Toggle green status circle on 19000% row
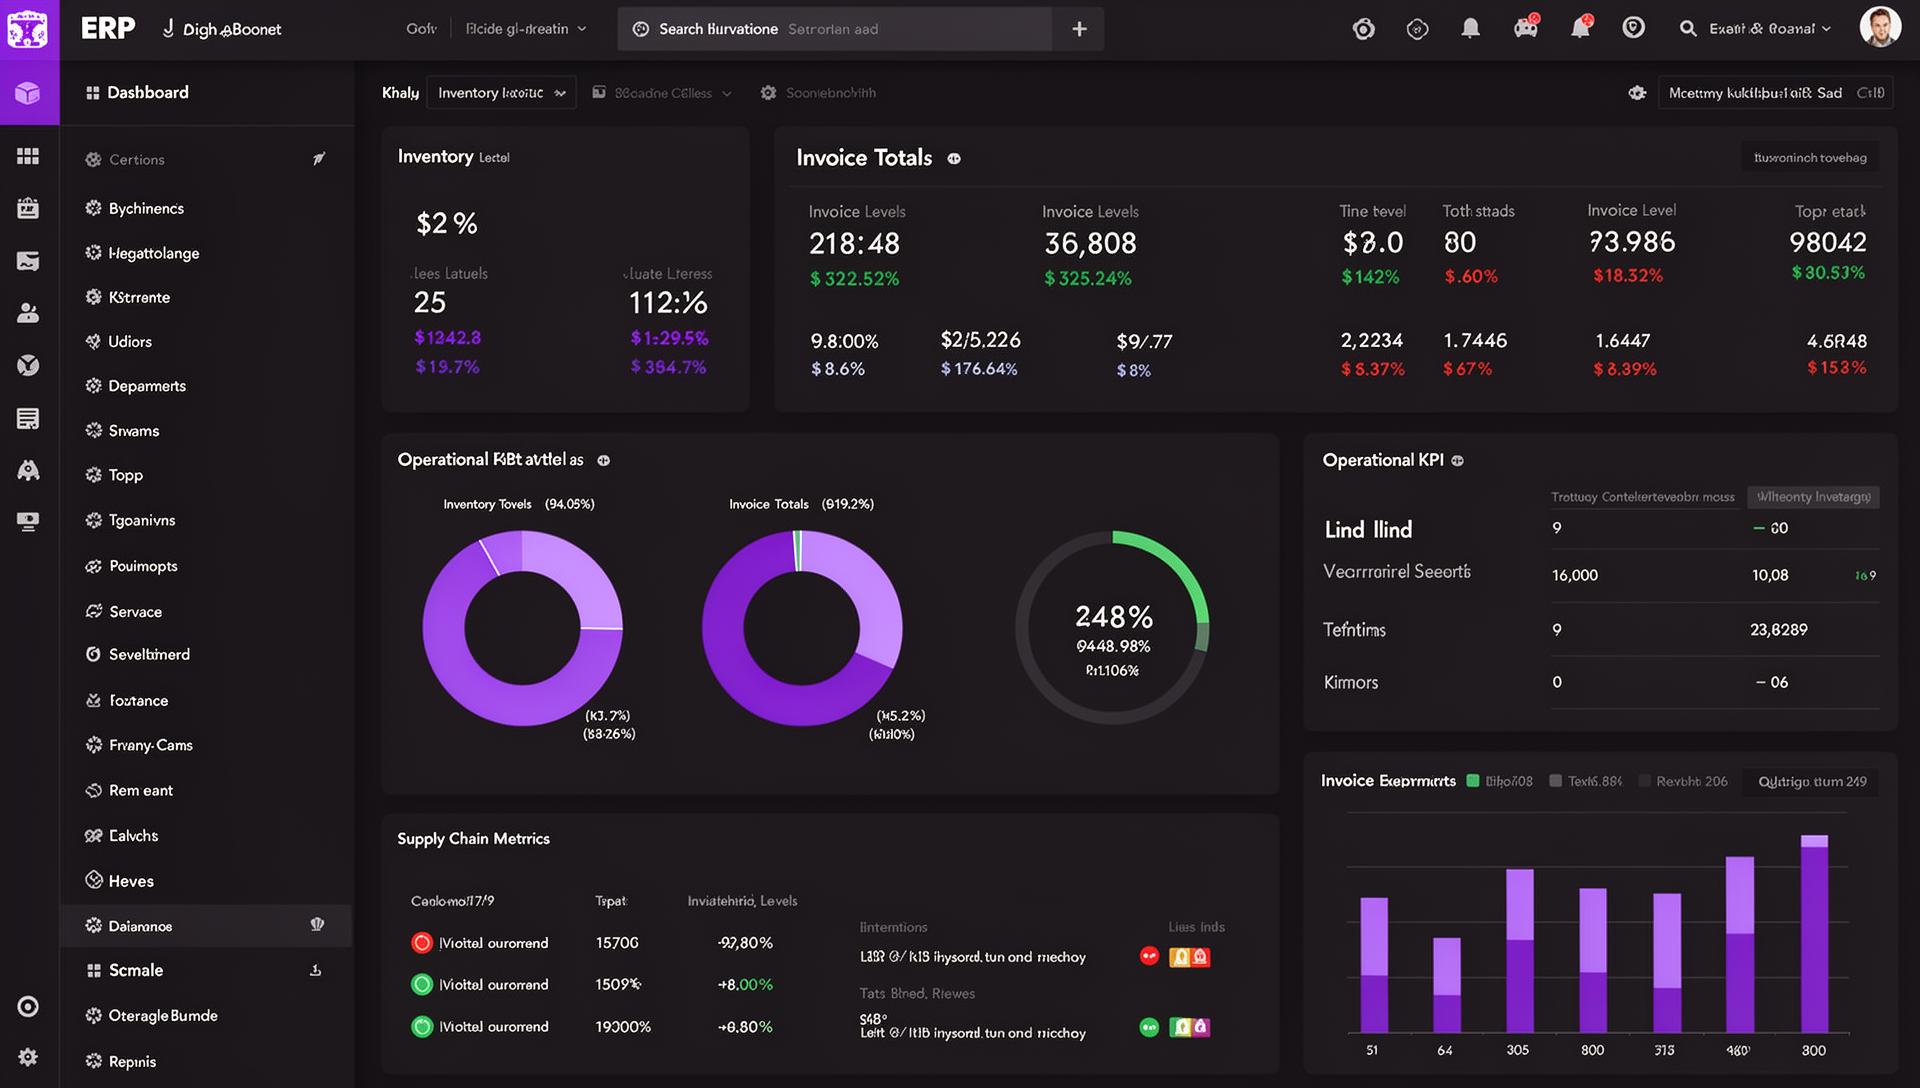Viewport: 1920px width, 1088px height. pyautogui.click(x=422, y=1027)
